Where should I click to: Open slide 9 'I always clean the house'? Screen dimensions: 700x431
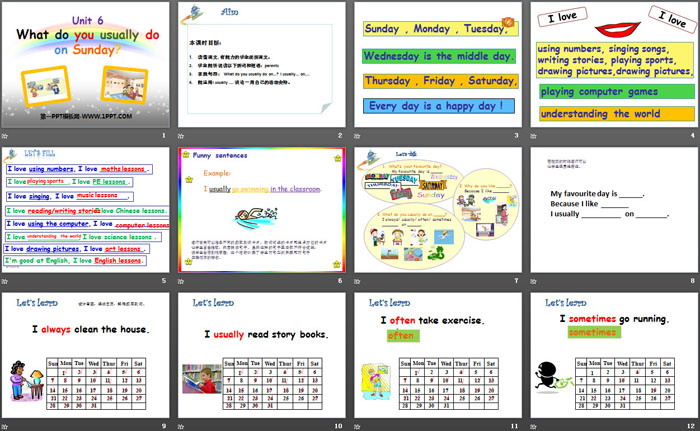click(85, 355)
